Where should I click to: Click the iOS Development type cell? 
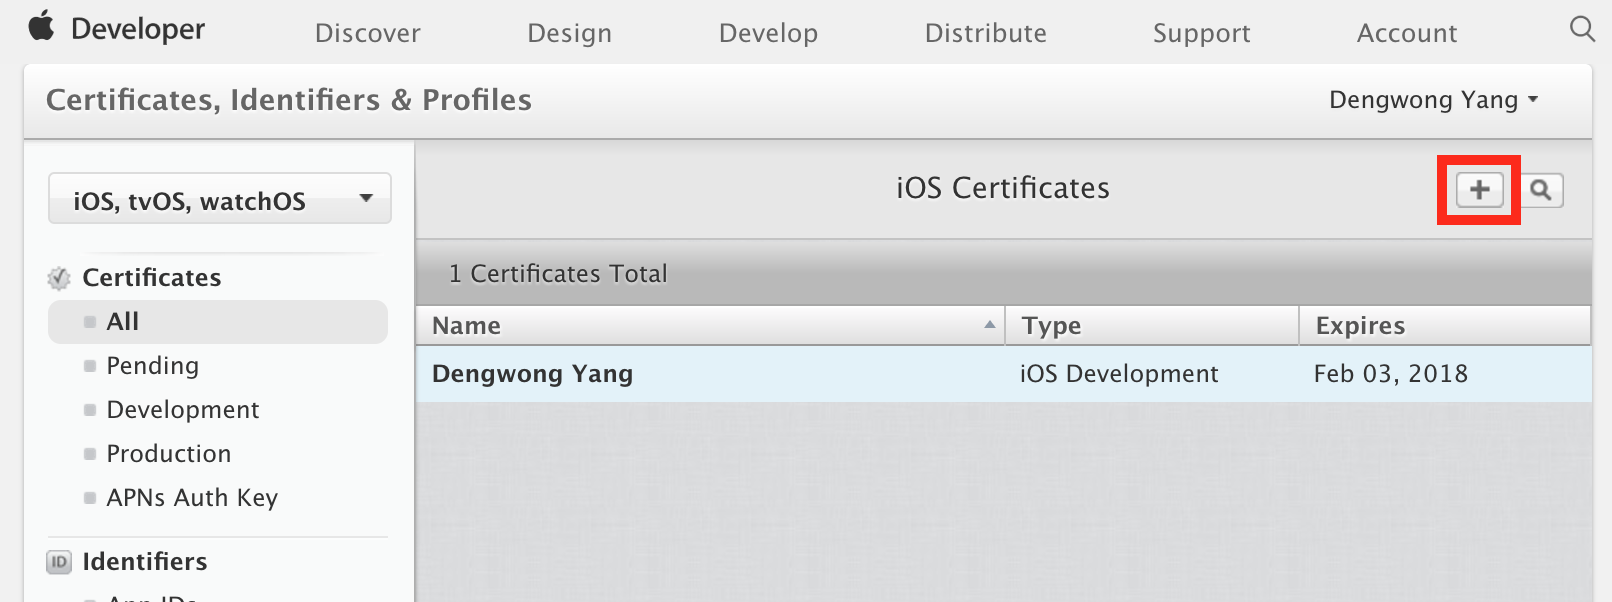click(x=1119, y=374)
